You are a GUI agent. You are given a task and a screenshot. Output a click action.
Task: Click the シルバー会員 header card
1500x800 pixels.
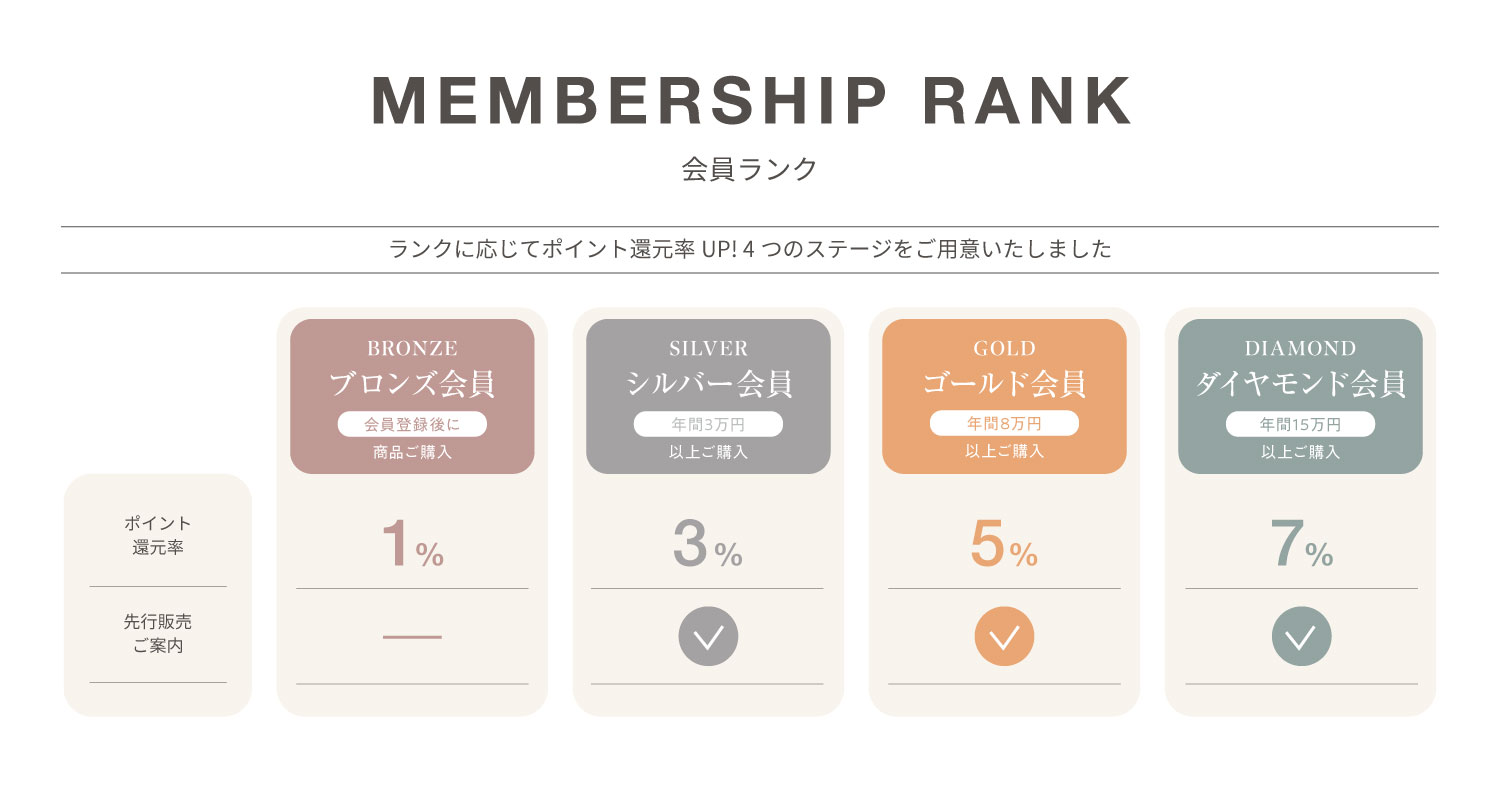708,384
